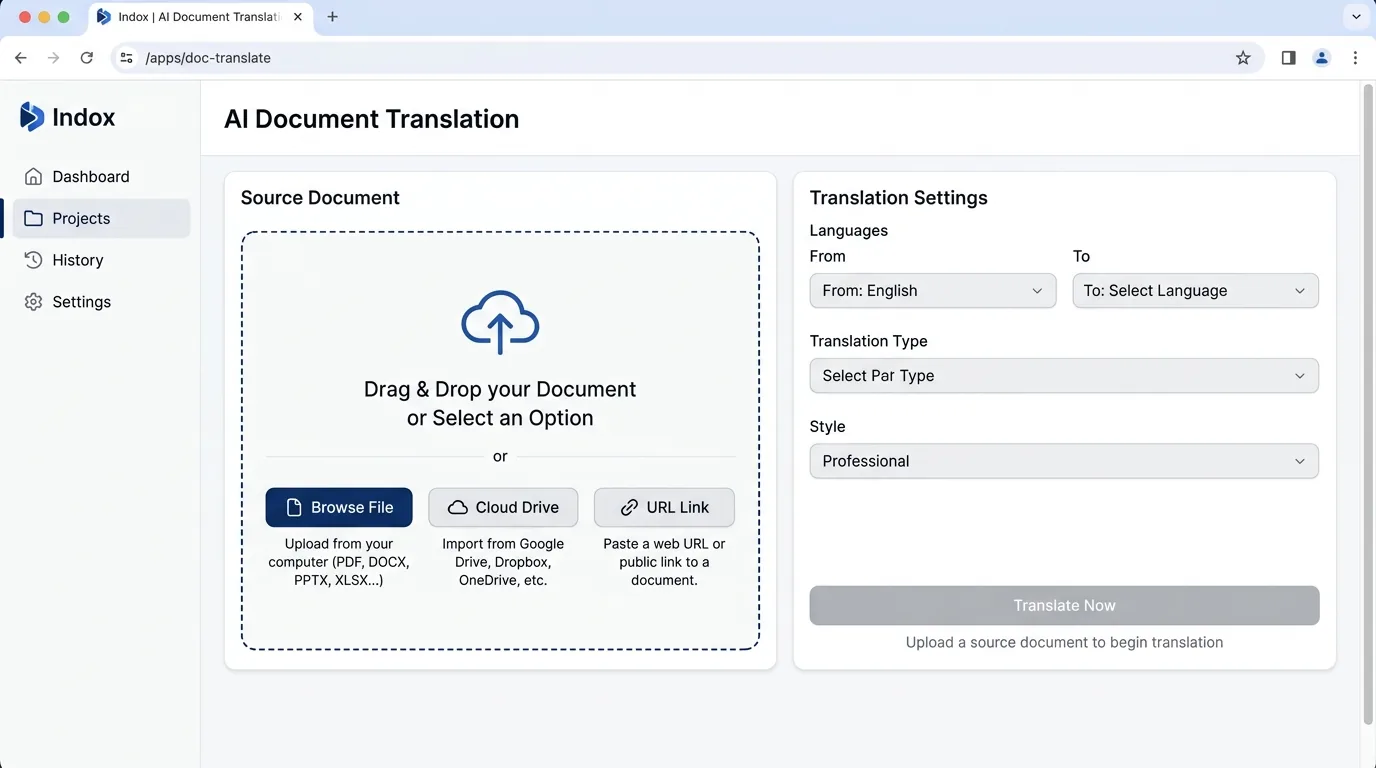Click the Translate Now button
Image resolution: width=1376 pixels, height=768 pixels.
1064,605
